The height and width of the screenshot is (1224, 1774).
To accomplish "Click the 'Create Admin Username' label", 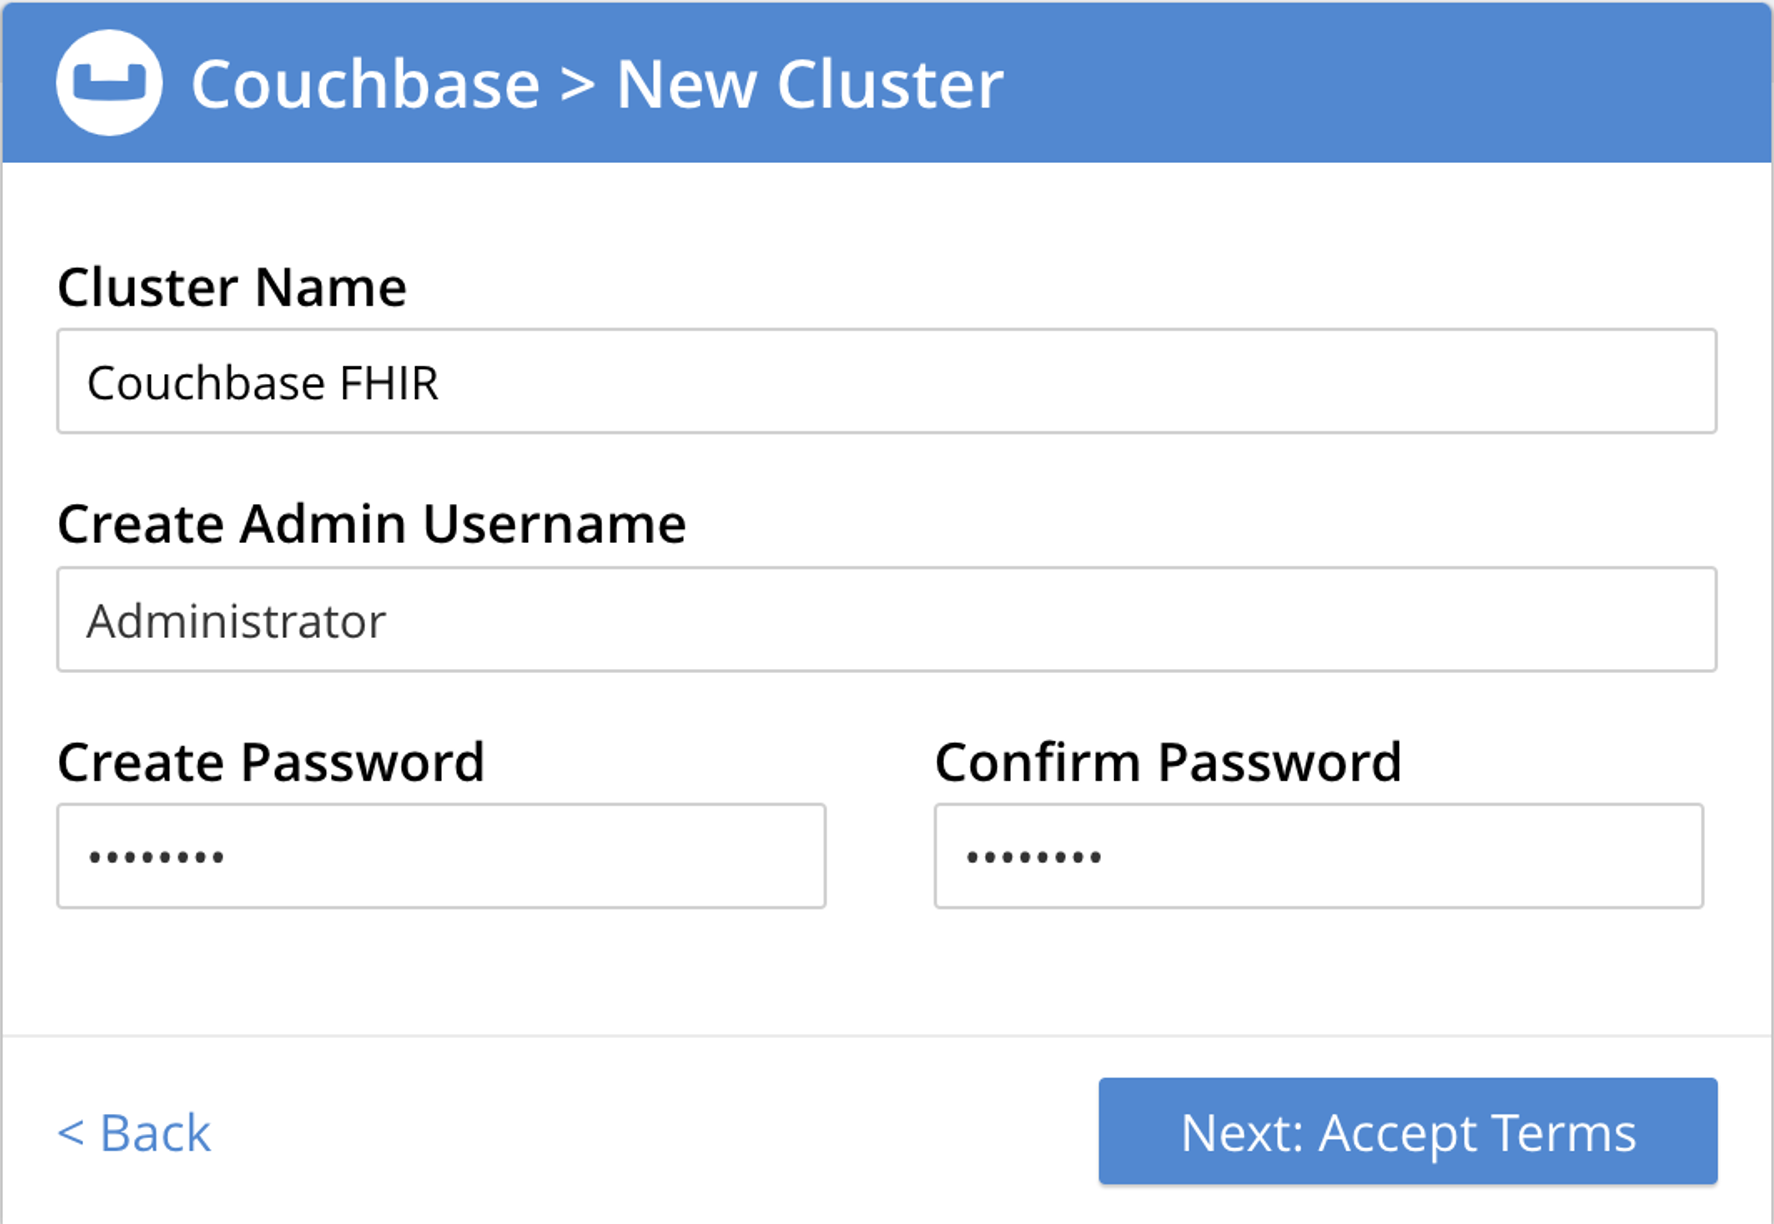I will (x=372, y=523).
